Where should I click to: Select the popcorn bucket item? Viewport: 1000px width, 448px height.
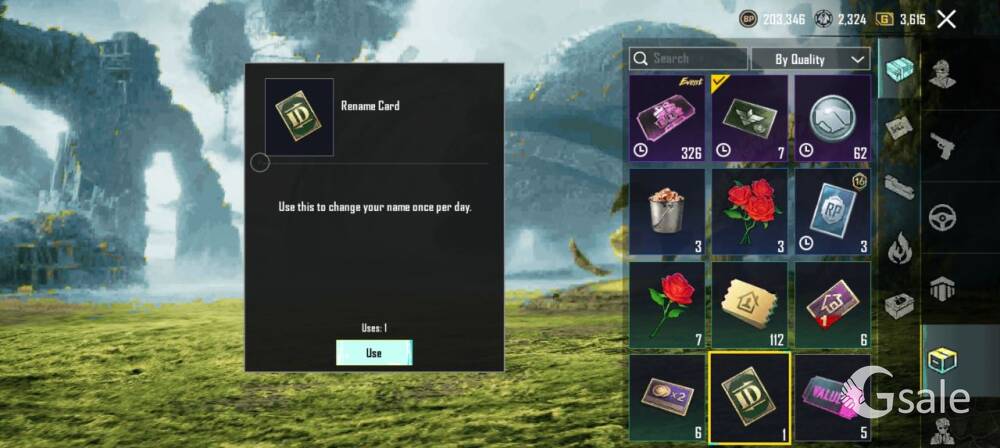(667, 212)
